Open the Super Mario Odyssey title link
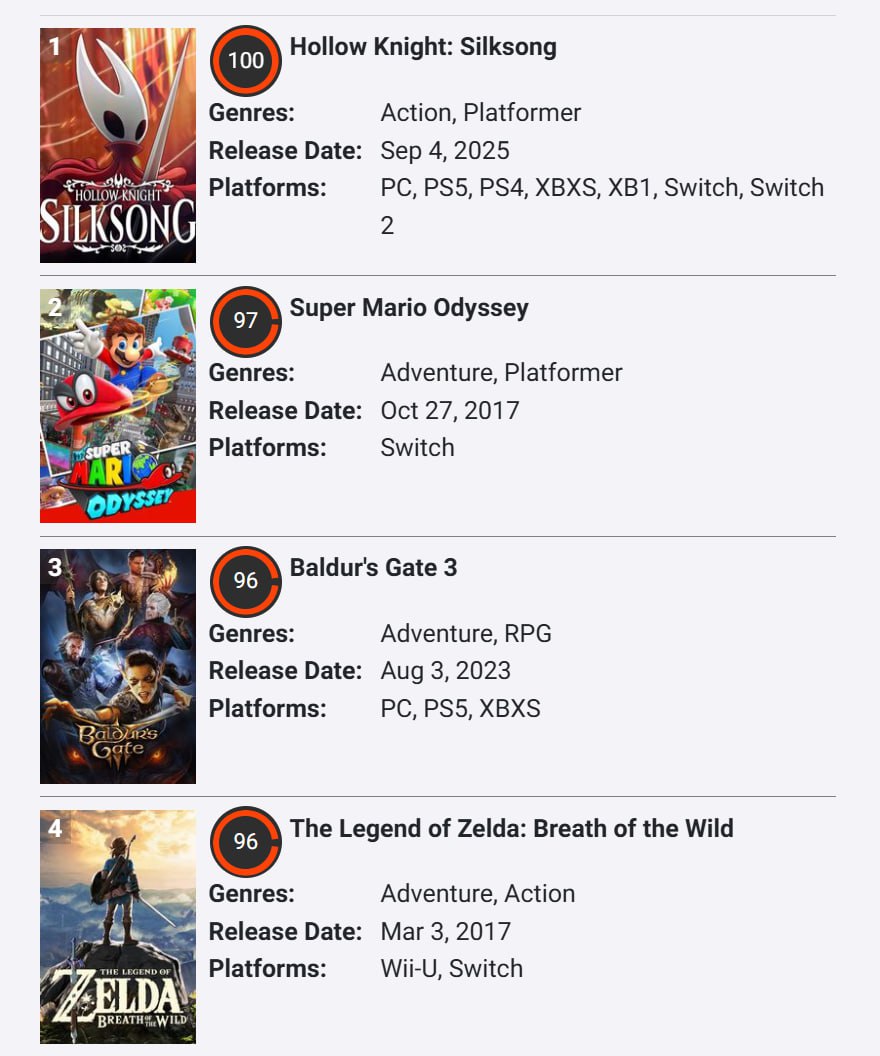Screen dimensions: 880x1056 pos(409,307)
